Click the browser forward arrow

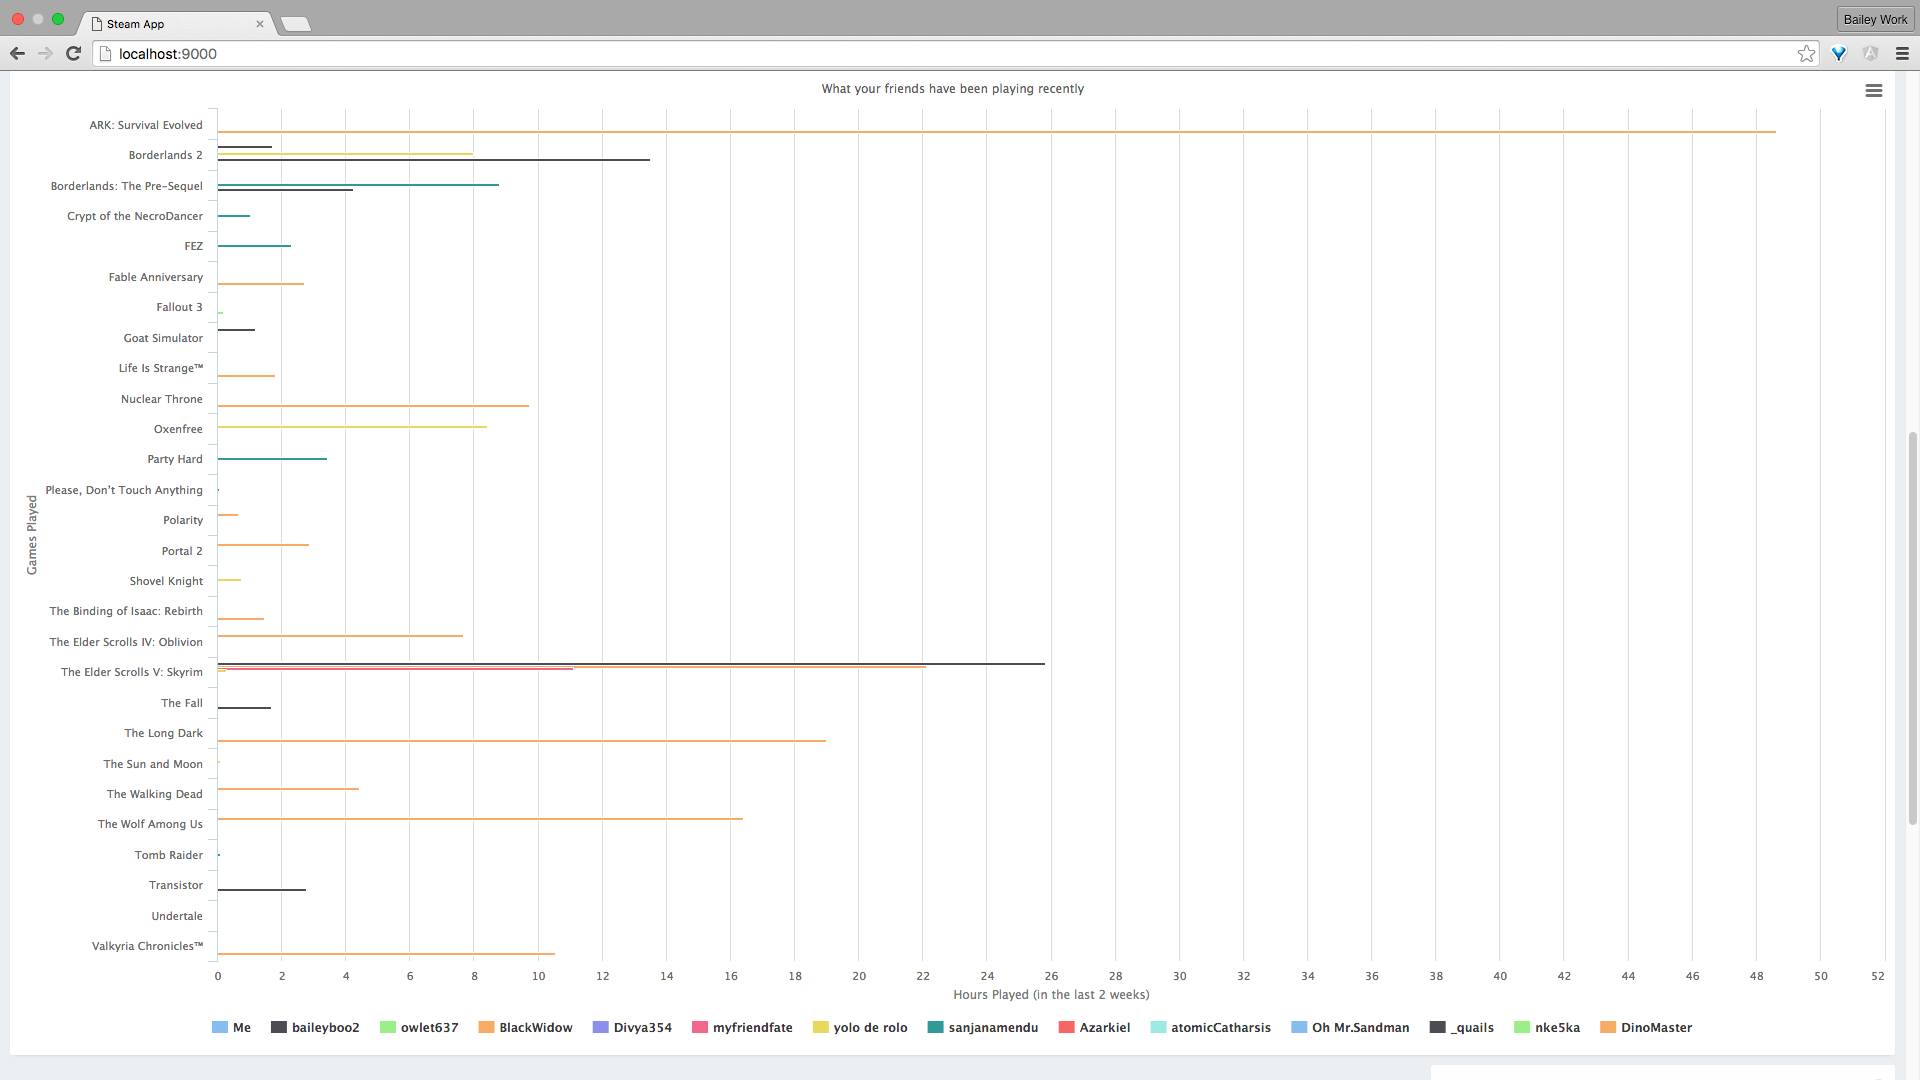[x=45, y=54]
